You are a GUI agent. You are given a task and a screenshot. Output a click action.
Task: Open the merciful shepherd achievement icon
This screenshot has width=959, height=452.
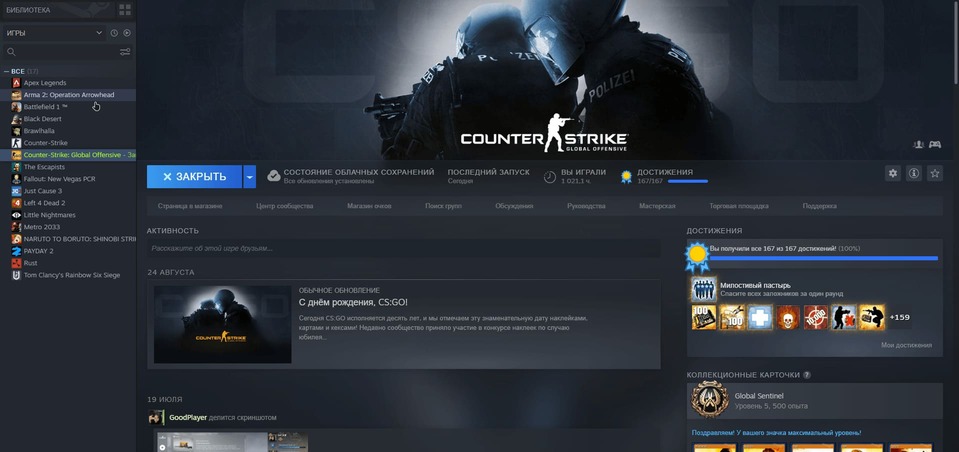[x=704, y=289]
